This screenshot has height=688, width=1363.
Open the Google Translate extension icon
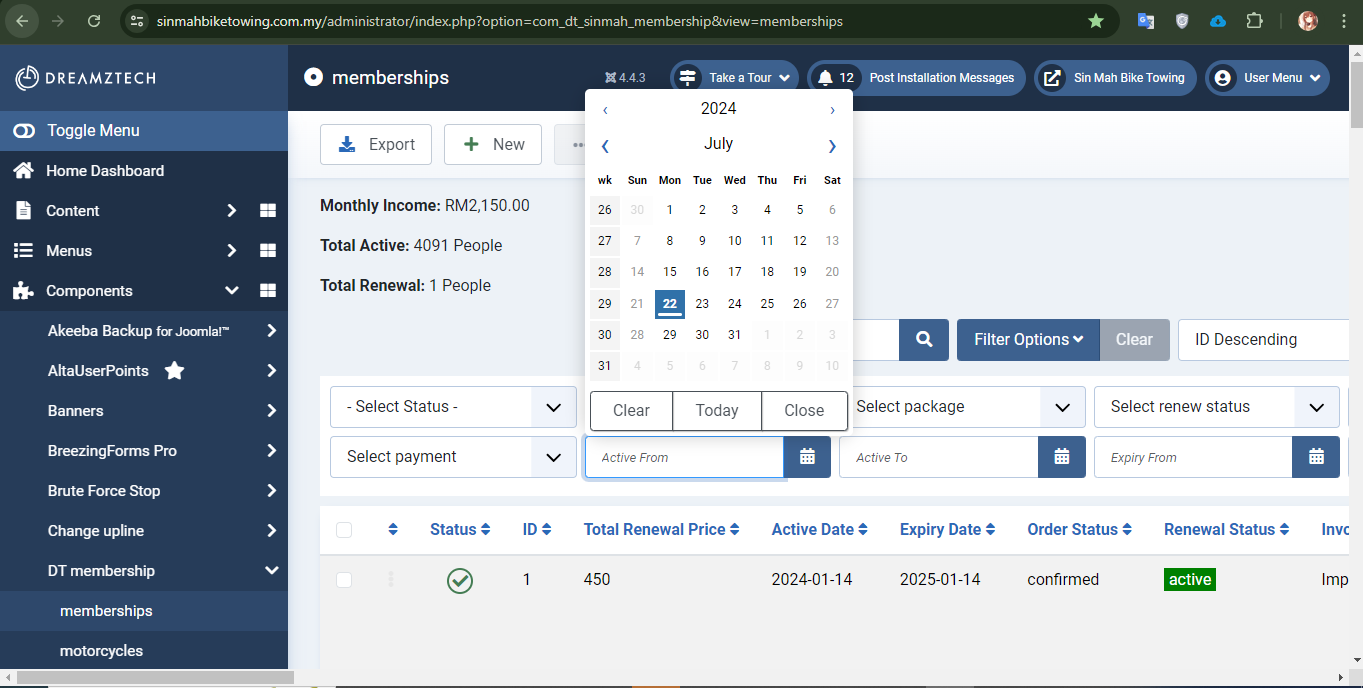point(1146,21)
